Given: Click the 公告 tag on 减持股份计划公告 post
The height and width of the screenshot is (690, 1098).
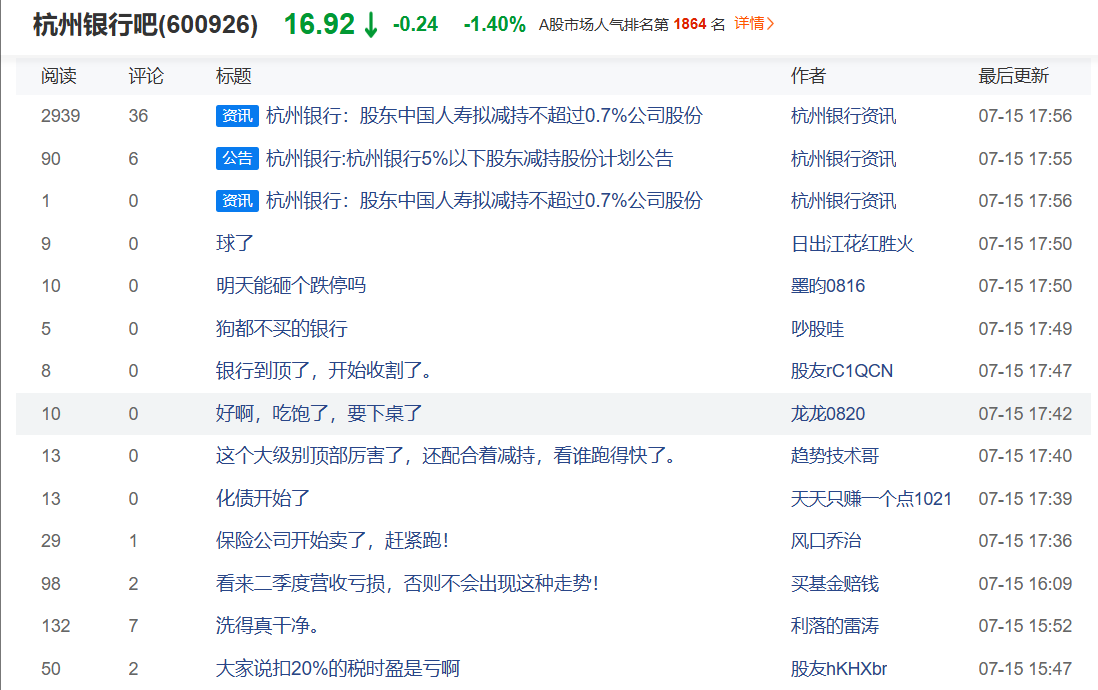Looking at the screenshot, I should pyautogui.click(x=237, y=158).
